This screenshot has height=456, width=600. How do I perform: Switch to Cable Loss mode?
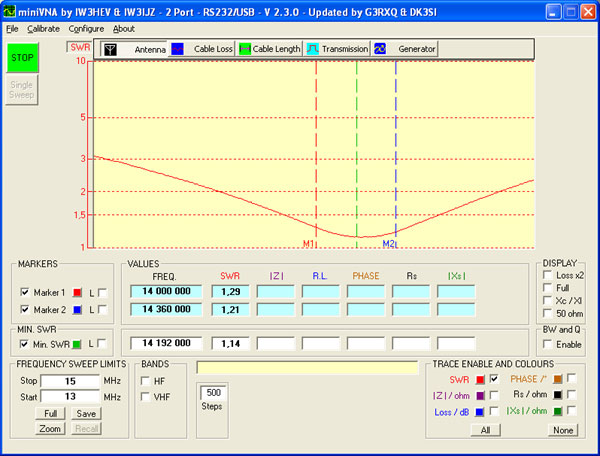click(x=177, y=48)
